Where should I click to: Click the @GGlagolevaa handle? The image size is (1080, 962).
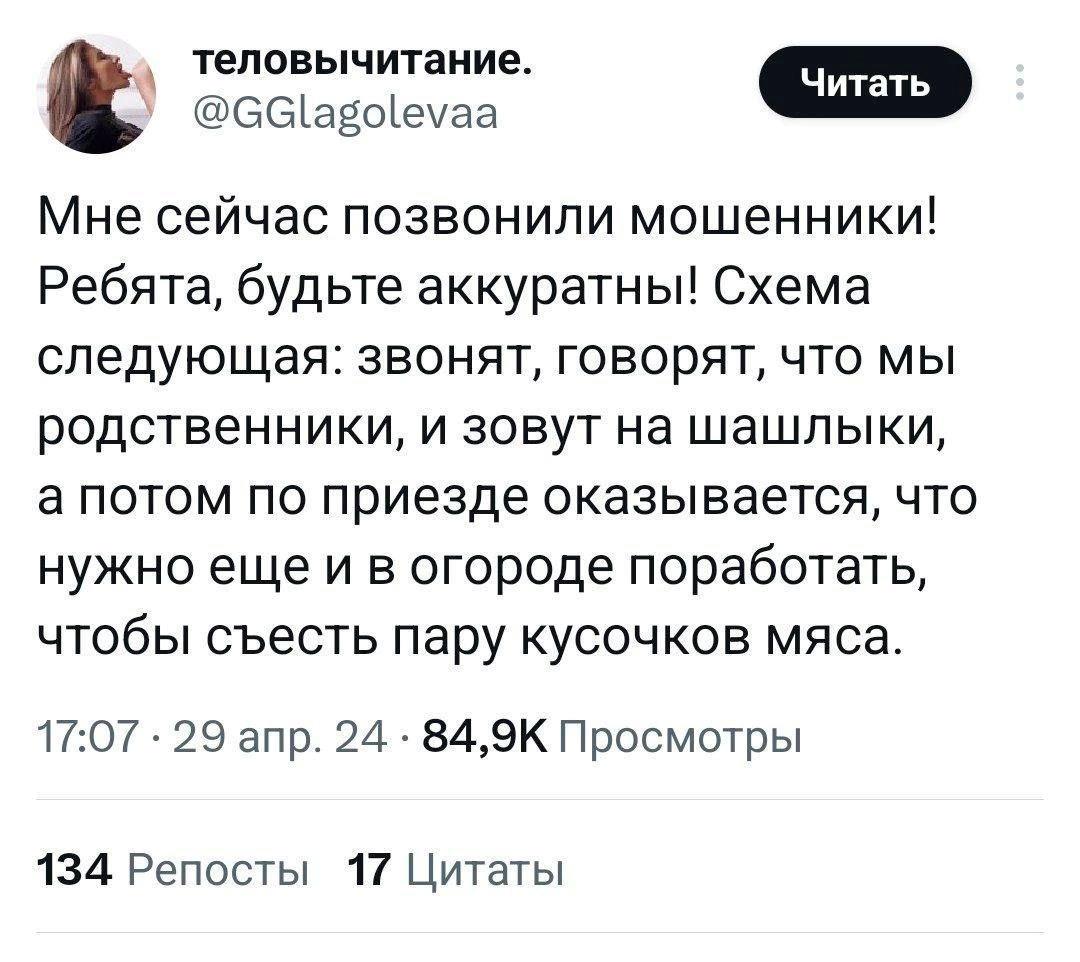[344, 118]
